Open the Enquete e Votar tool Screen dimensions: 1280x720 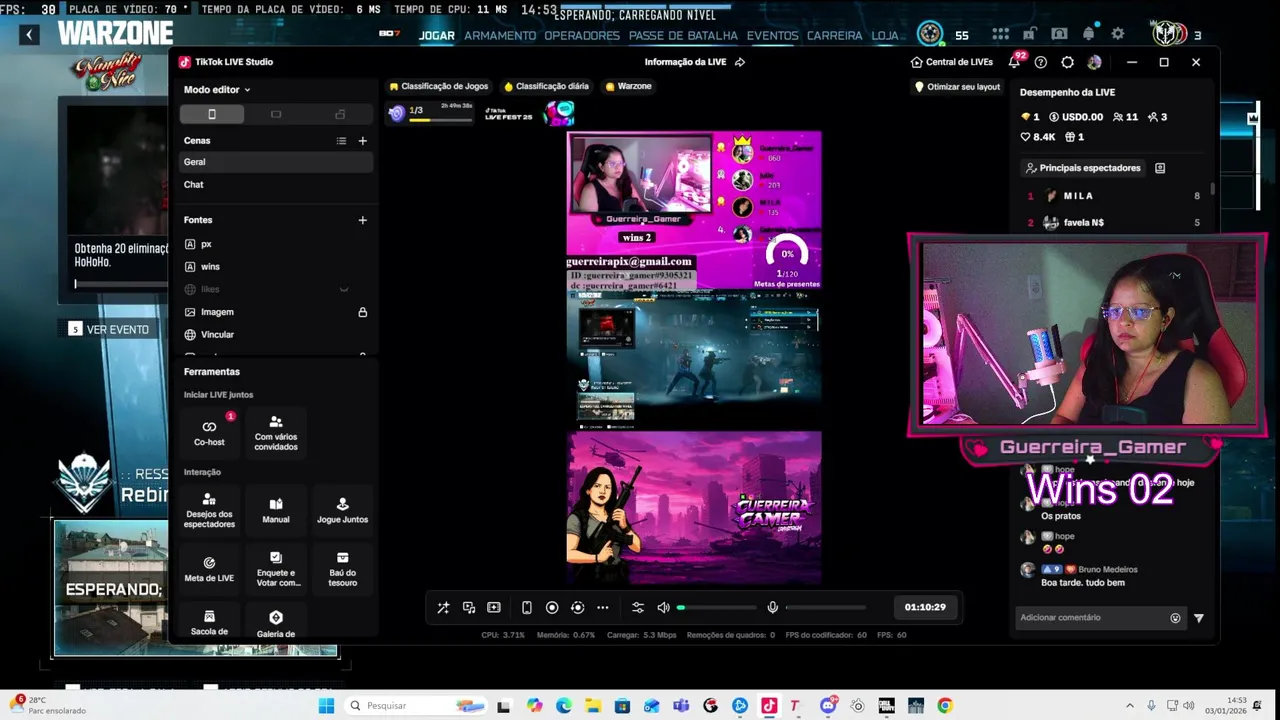tap(276, 568)
